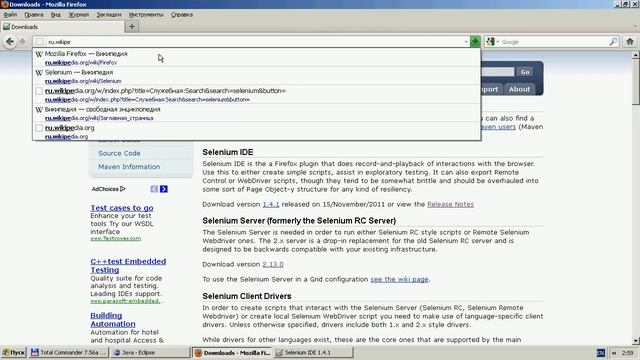This screenshot has height=360, width=640.
Task: Click the green Go arrow in address bar
Action: [475, 42]
